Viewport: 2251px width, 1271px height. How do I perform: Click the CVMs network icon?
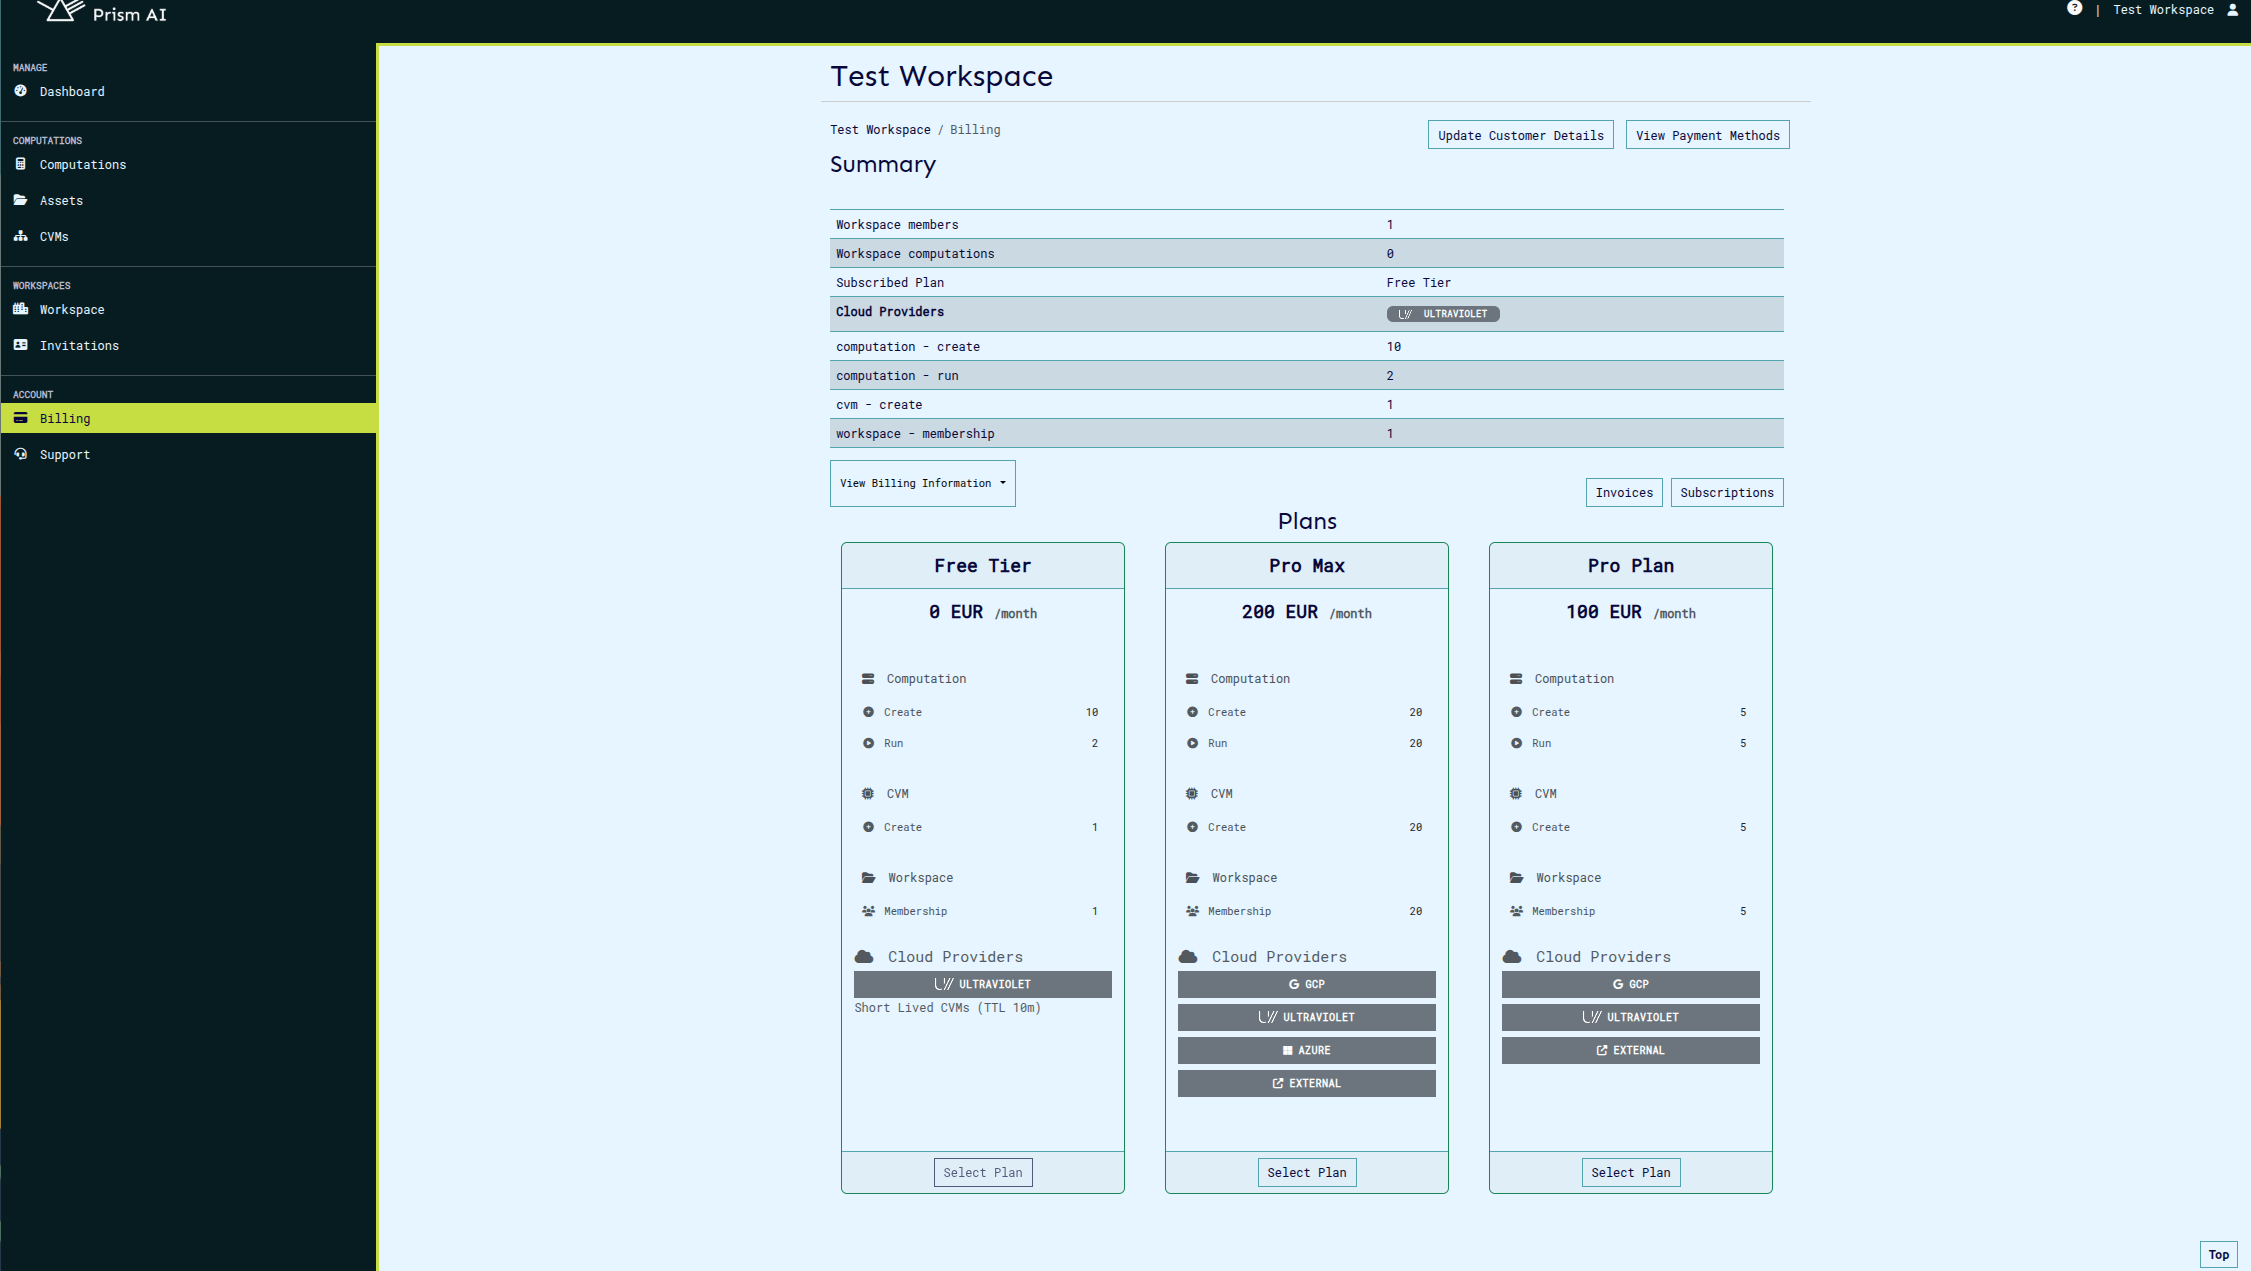(x=21, y=236)
